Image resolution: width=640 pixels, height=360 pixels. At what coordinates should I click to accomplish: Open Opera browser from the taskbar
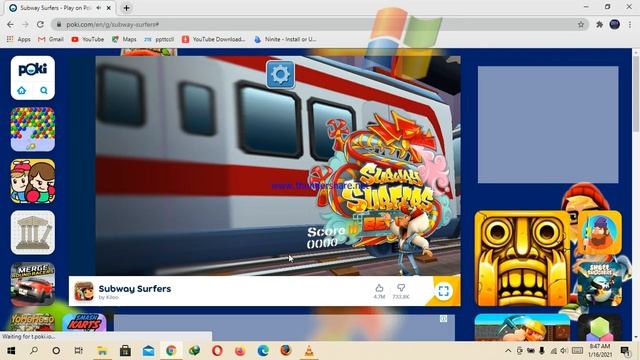(x=217, y=351)
